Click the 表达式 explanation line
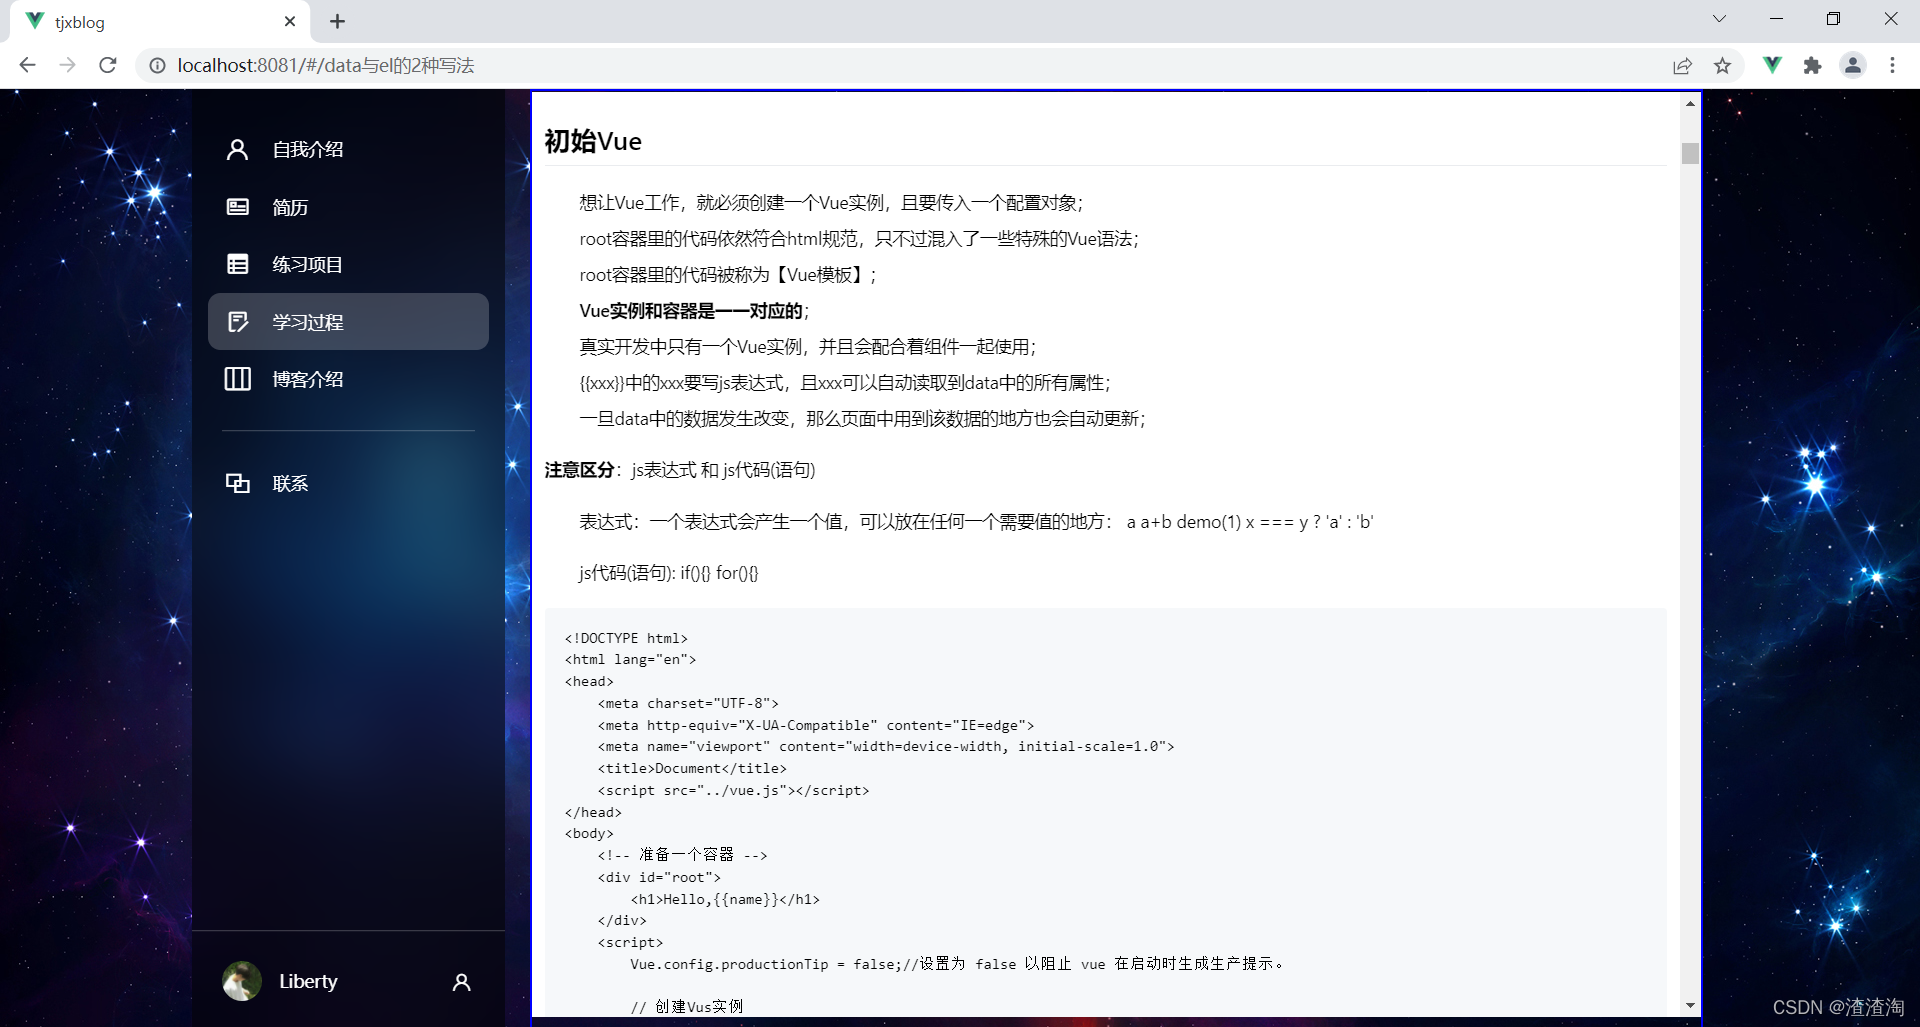 click(976, 522)
